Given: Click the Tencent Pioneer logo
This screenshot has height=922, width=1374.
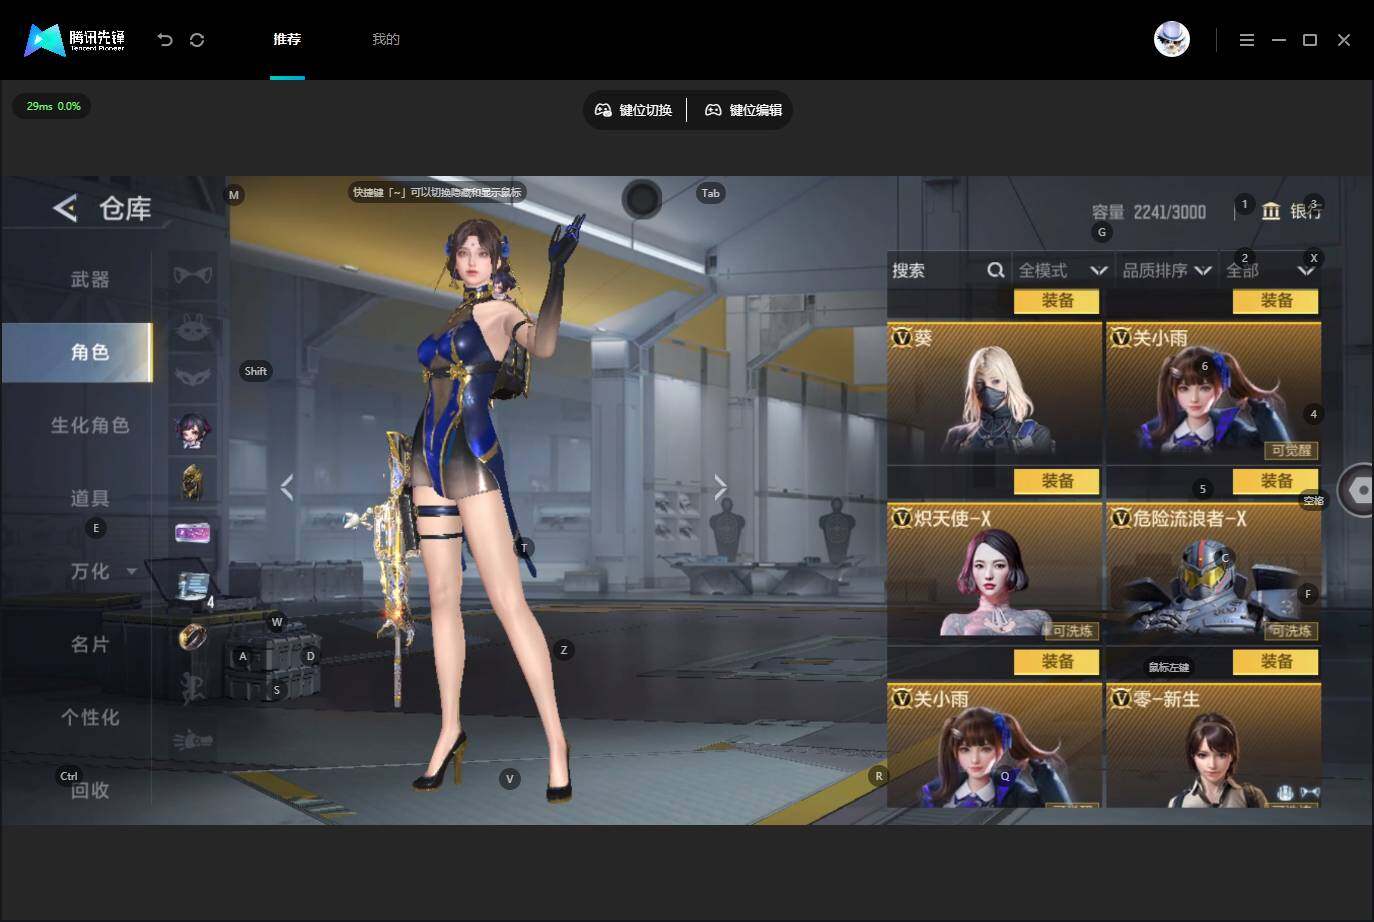Looking at the screenshot, I should point(75,40).
